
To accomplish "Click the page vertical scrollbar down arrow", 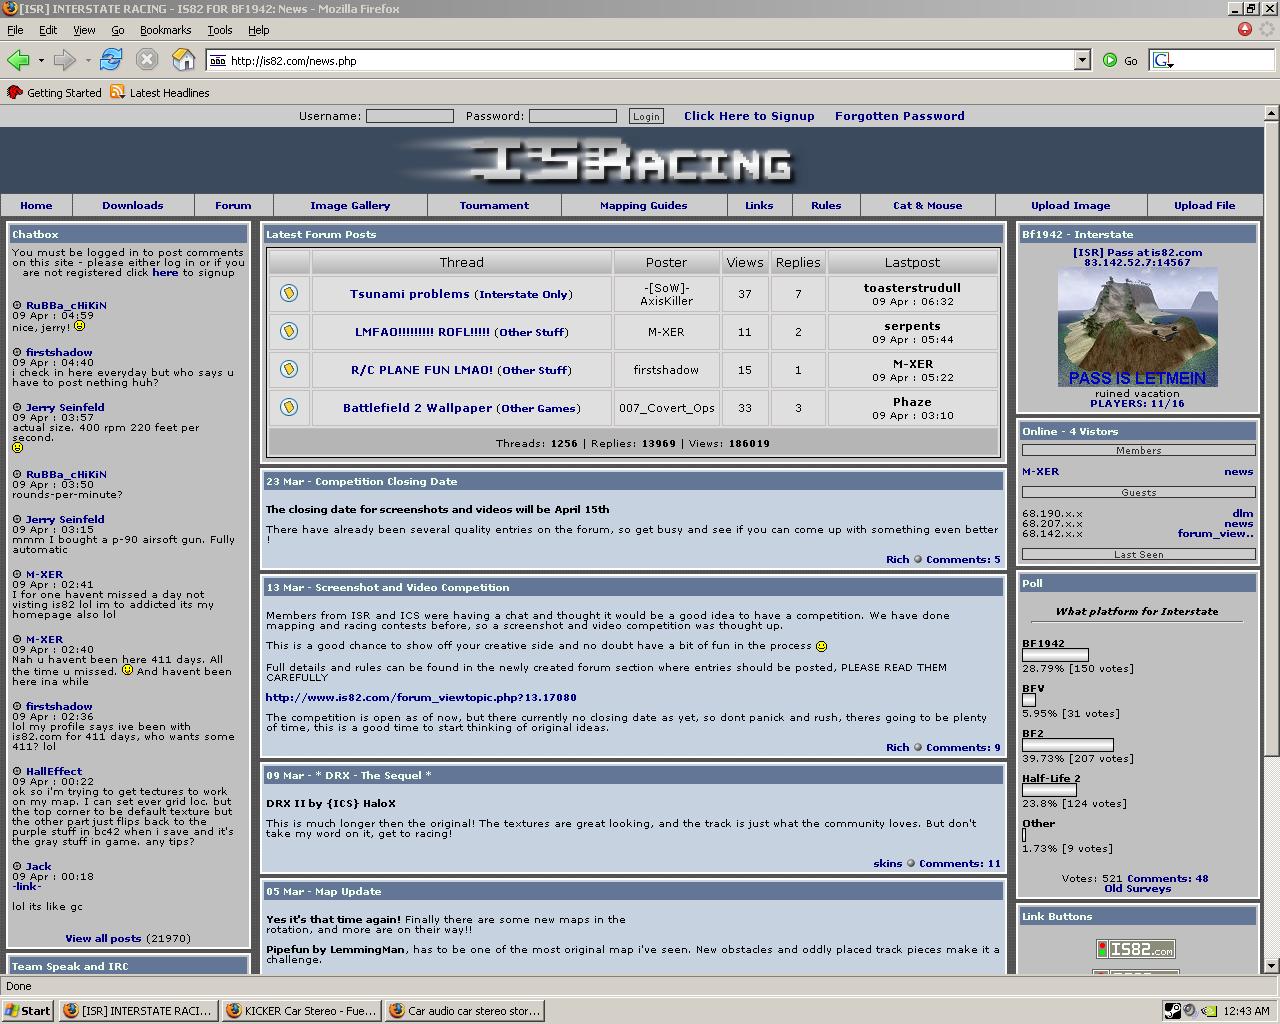I will [1271, 965].
